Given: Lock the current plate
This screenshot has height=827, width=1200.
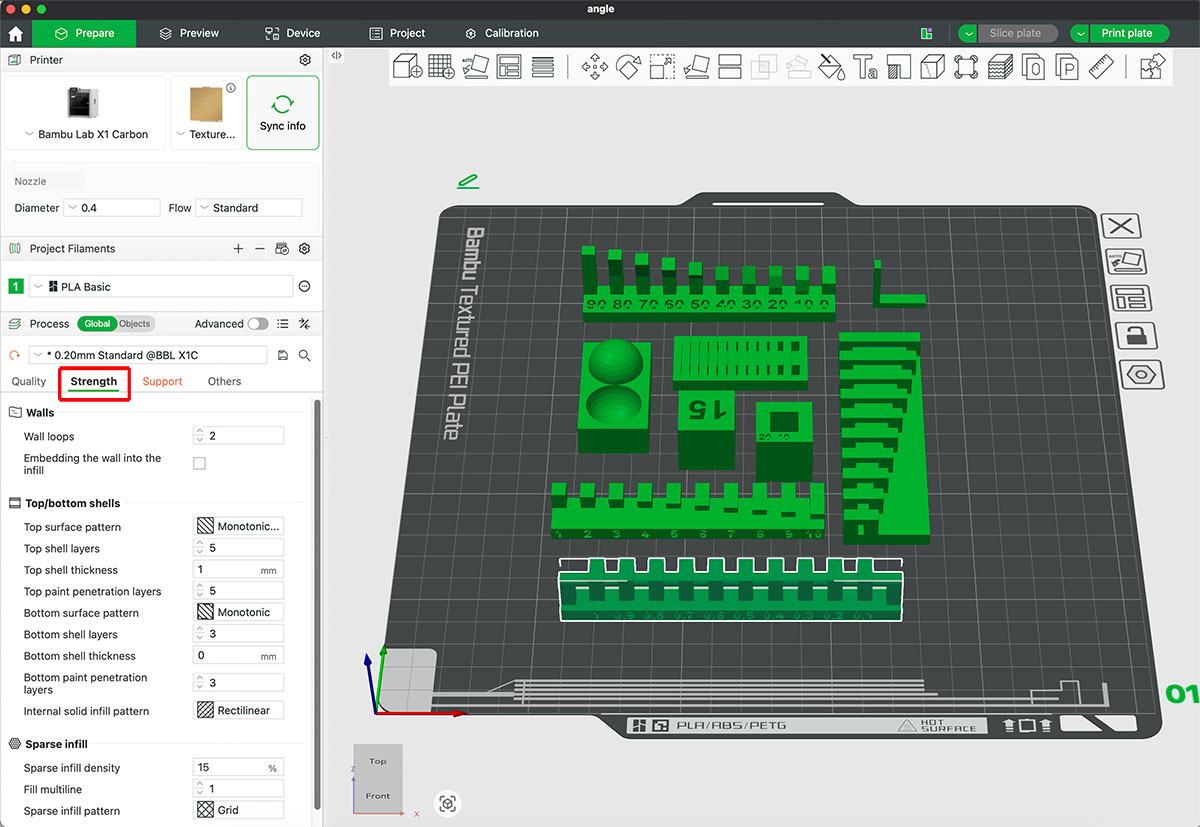Looking at the screenshot, I should pos(1137,336).
